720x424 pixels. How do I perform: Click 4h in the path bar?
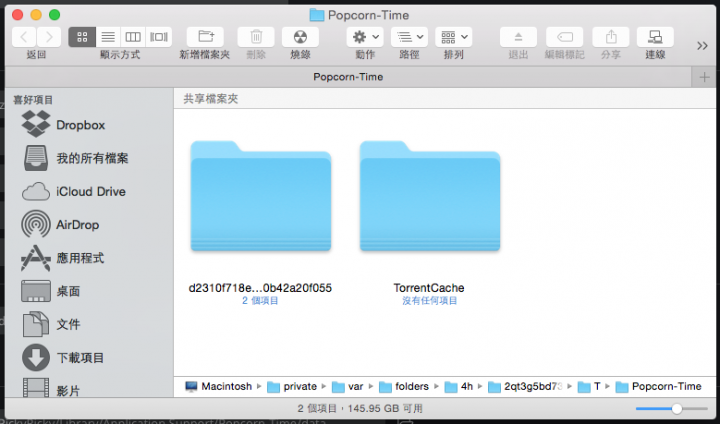pos(459,386)
